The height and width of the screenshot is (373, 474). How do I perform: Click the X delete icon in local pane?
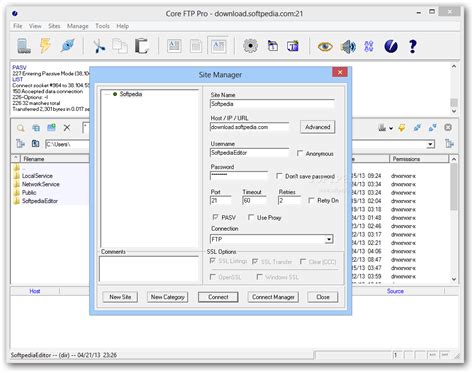click(67, 128)
